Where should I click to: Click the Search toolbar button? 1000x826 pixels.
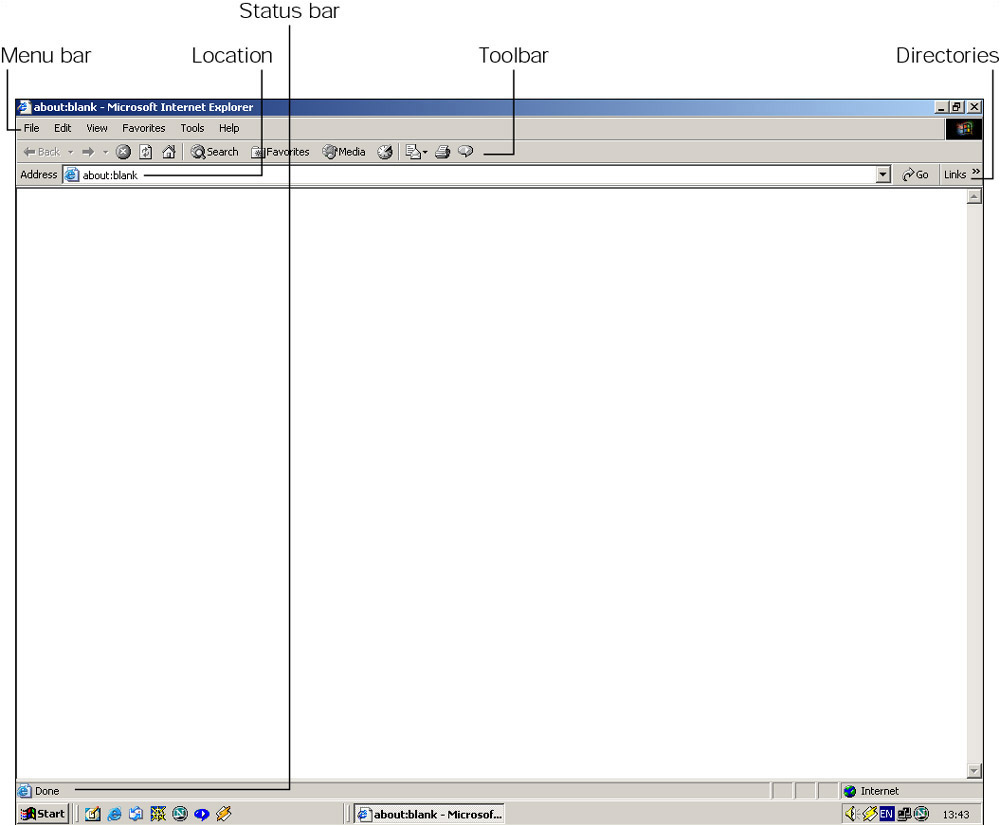(x=215, y=152)
